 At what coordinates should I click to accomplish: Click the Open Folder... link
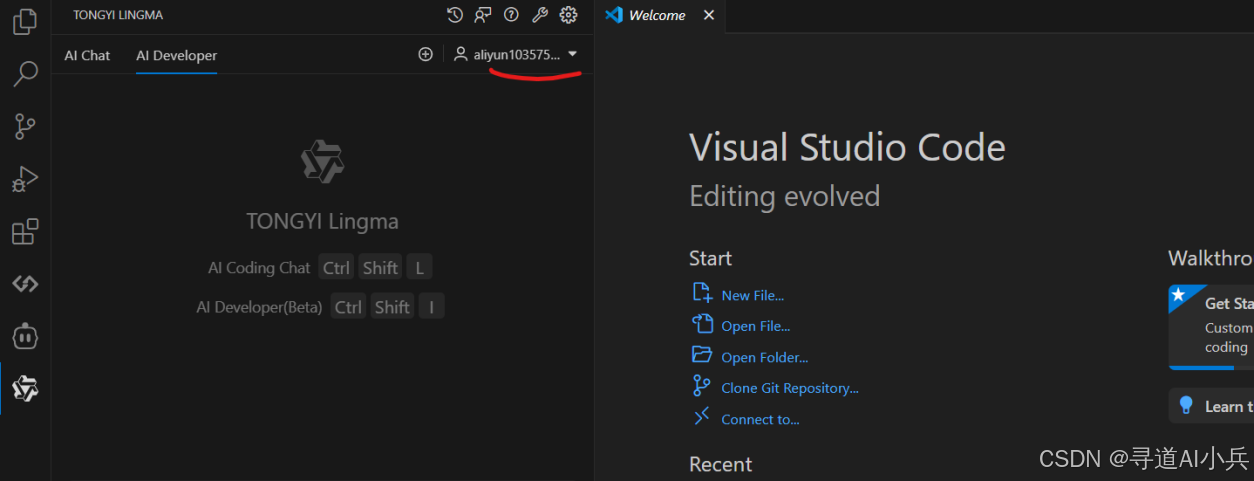coord(765,357)
